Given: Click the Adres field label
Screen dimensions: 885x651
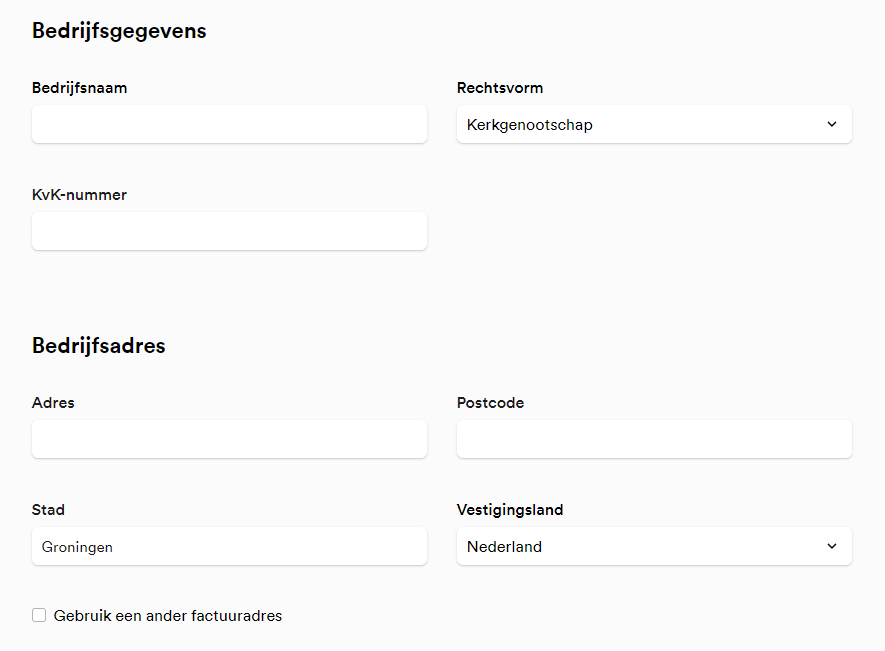Looking at the screenshot, I should (x=53, y=403).
